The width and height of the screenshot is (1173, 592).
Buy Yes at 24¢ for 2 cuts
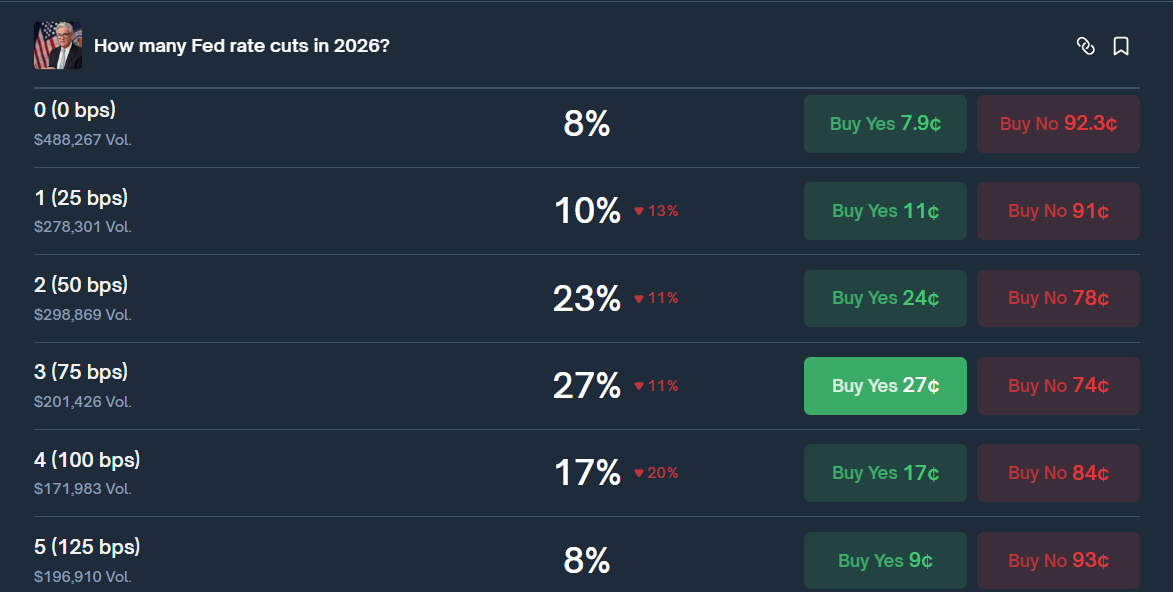coord(885,298)
